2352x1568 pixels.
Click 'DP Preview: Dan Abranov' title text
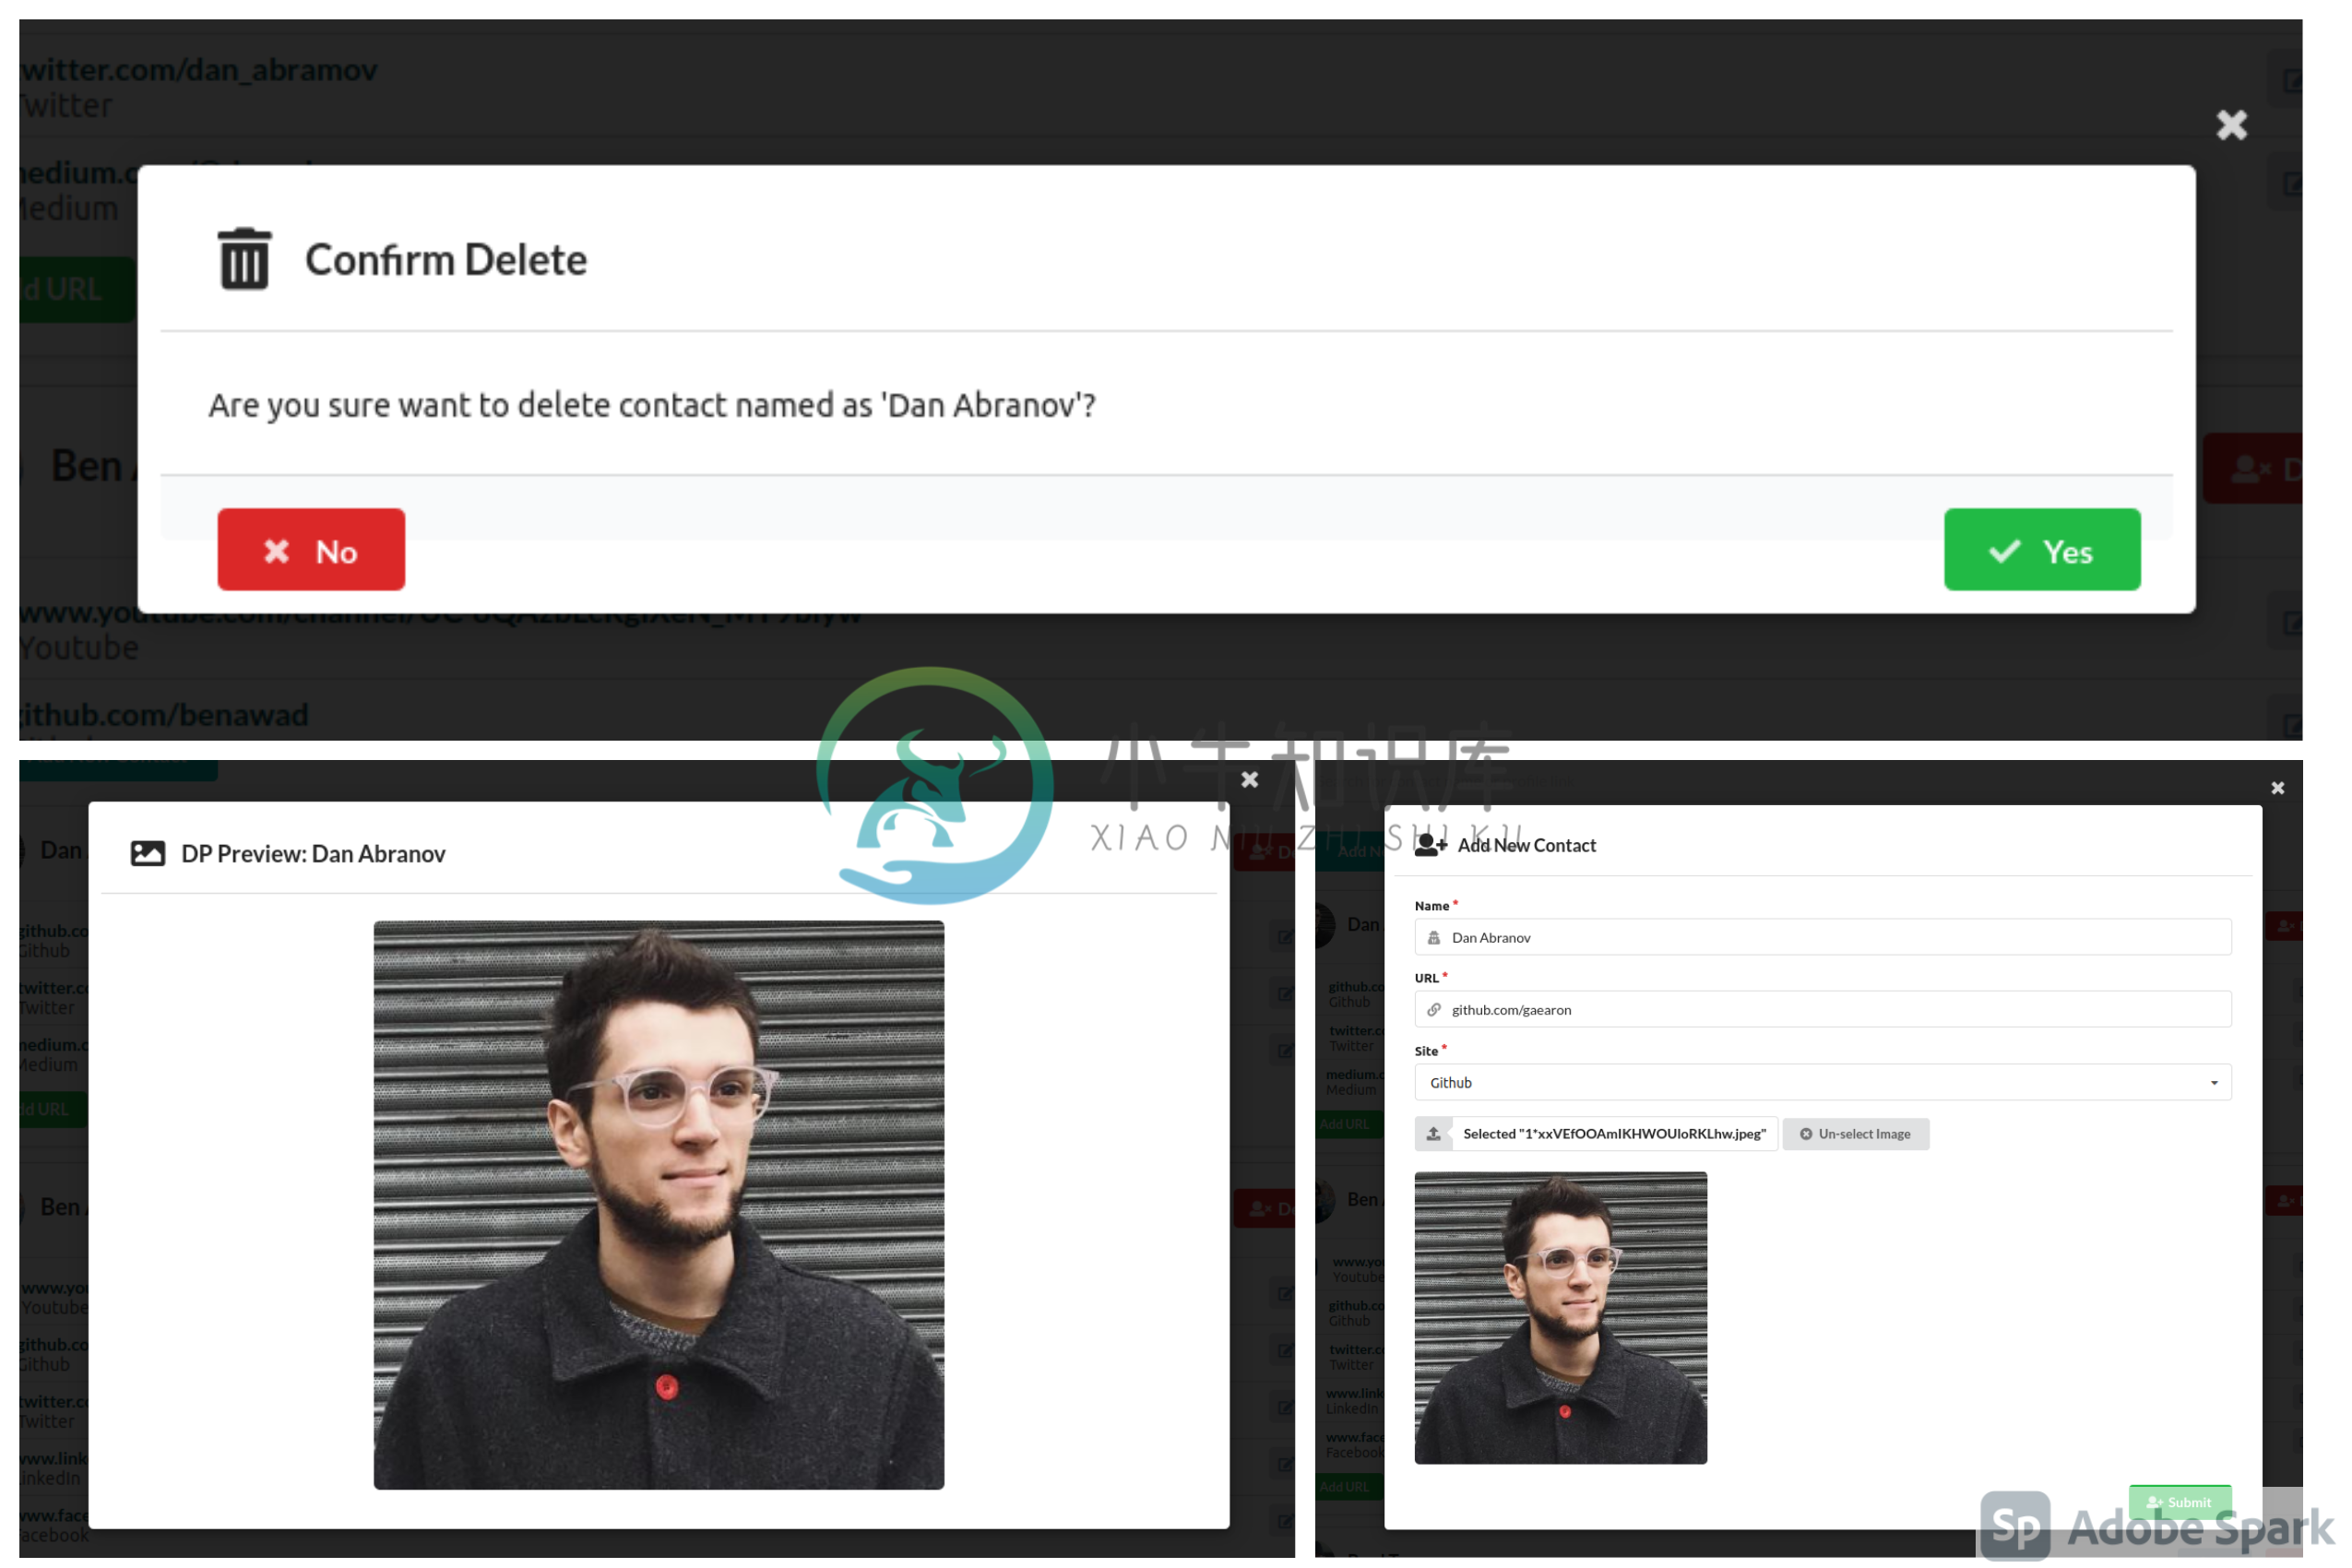click(313, 854)
